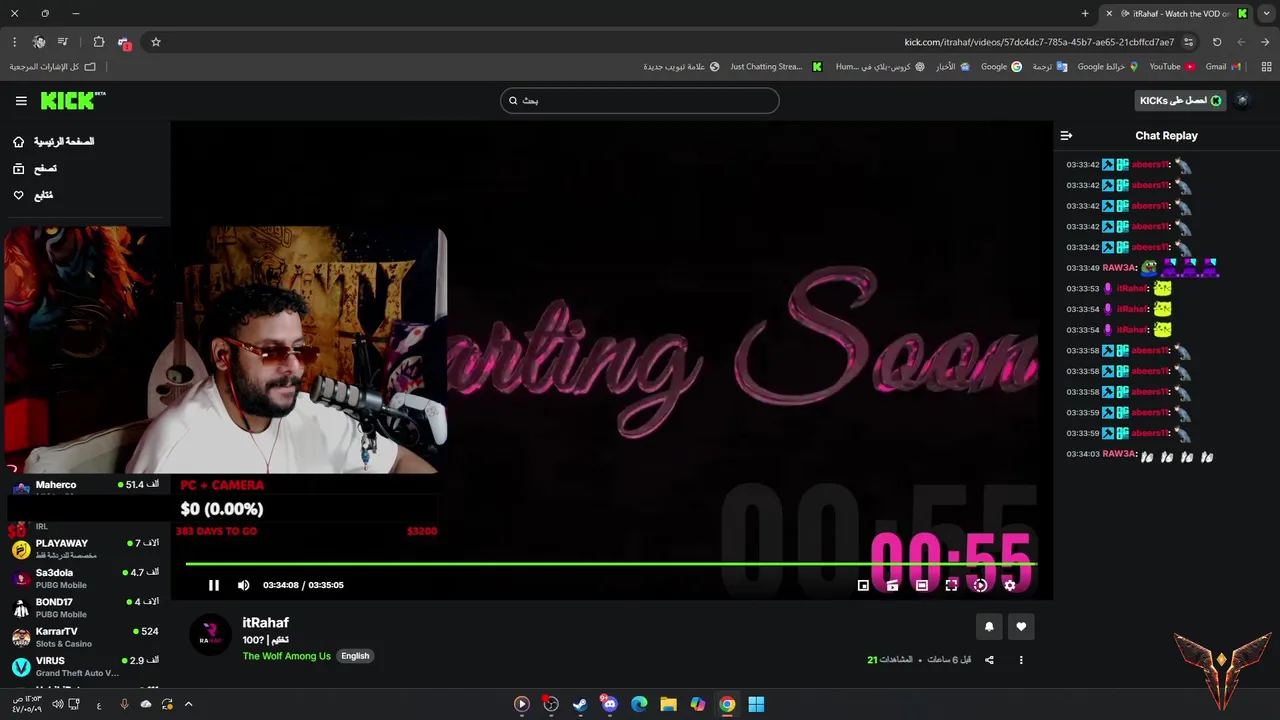The height and width of the screenshot is (720, 1280).
Task: Open the itRahaf channel name link
Action: (x=265, y=622)
